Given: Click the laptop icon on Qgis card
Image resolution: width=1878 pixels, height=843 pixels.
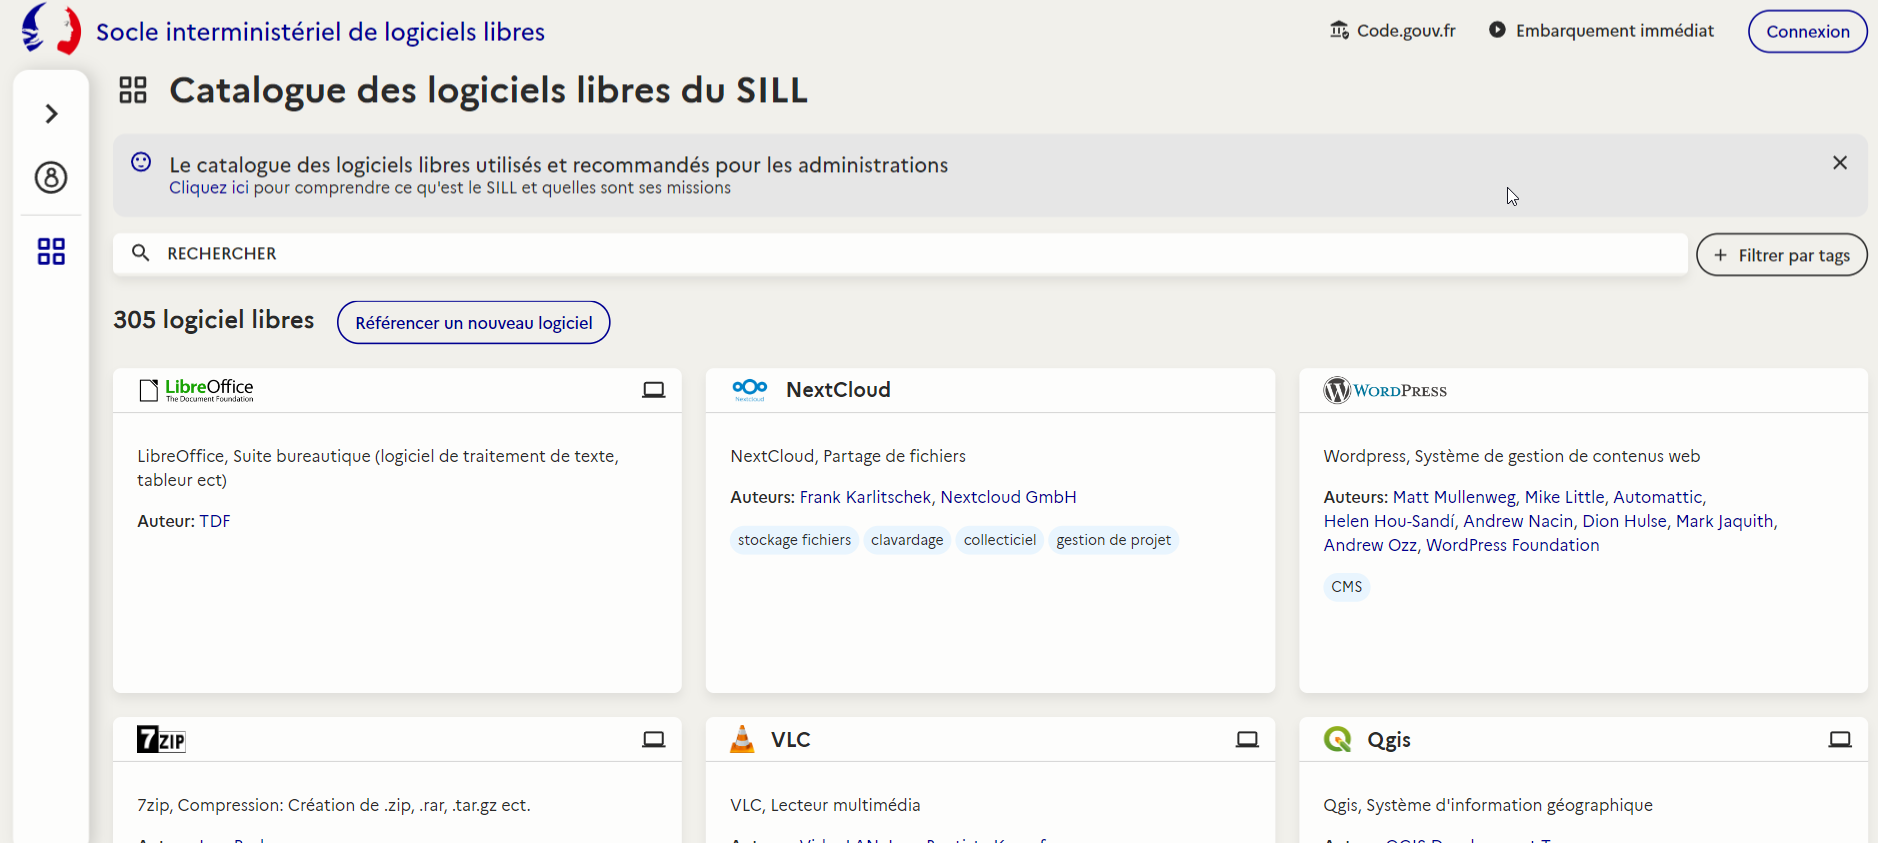Looking at the screenshot, I should click(x=1839, y=740).
